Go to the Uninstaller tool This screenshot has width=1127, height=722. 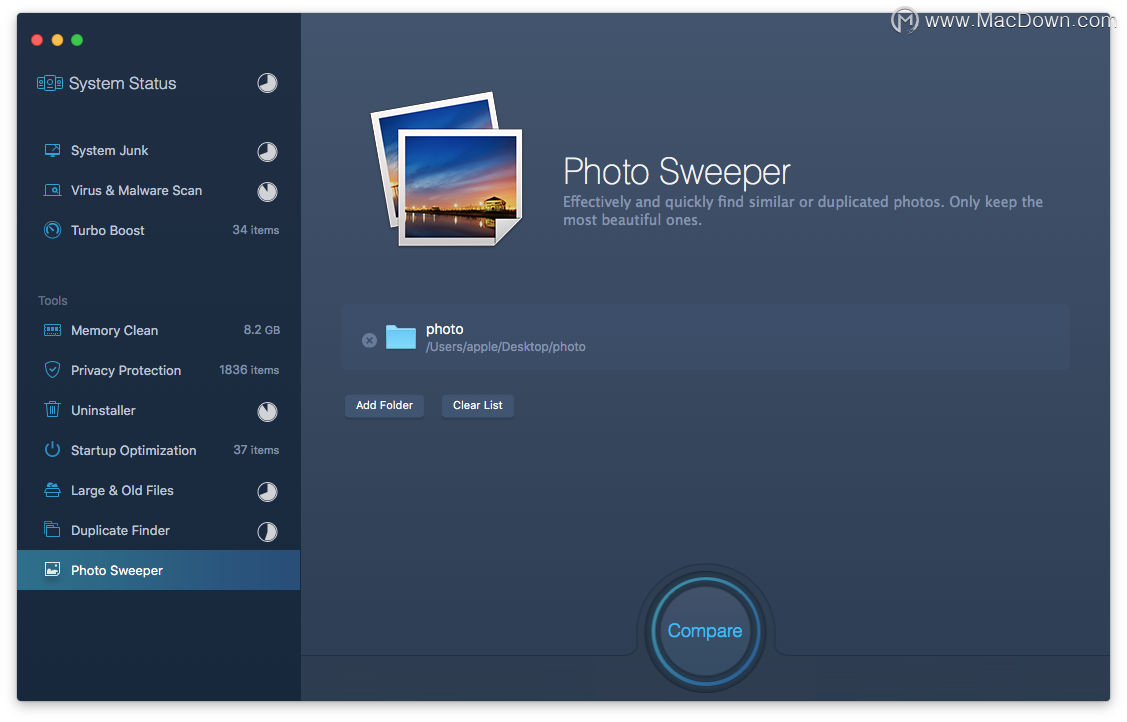pyautogui.click(x=158, y=410)
